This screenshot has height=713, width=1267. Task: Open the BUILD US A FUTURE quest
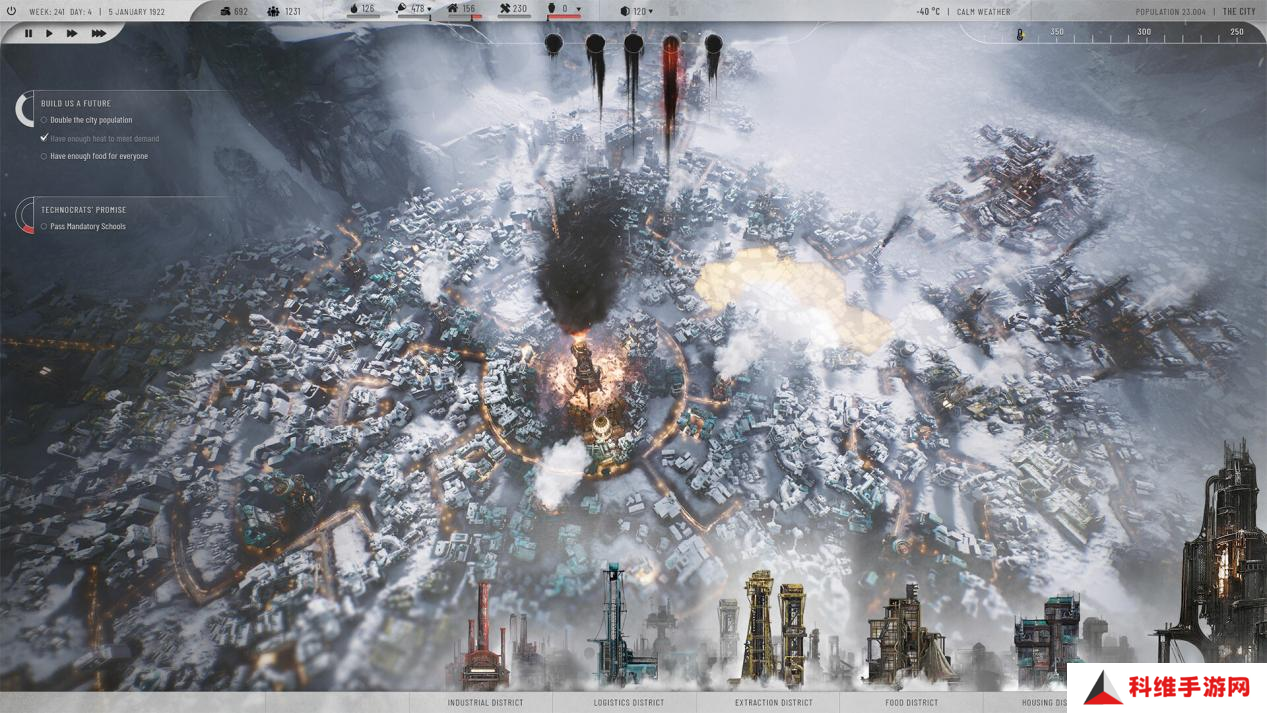click(x=76, y=104)
